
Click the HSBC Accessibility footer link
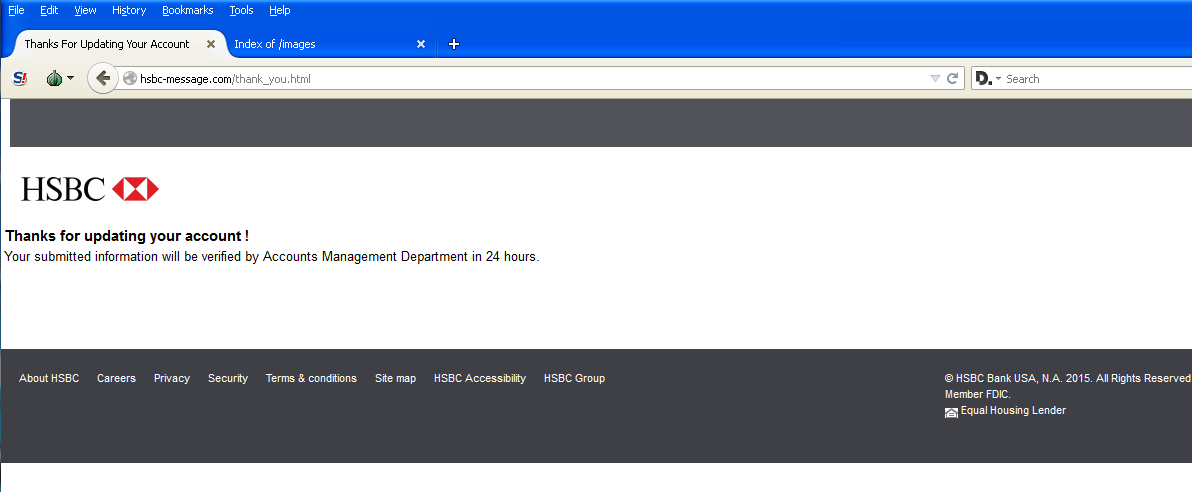click(479, 378)
